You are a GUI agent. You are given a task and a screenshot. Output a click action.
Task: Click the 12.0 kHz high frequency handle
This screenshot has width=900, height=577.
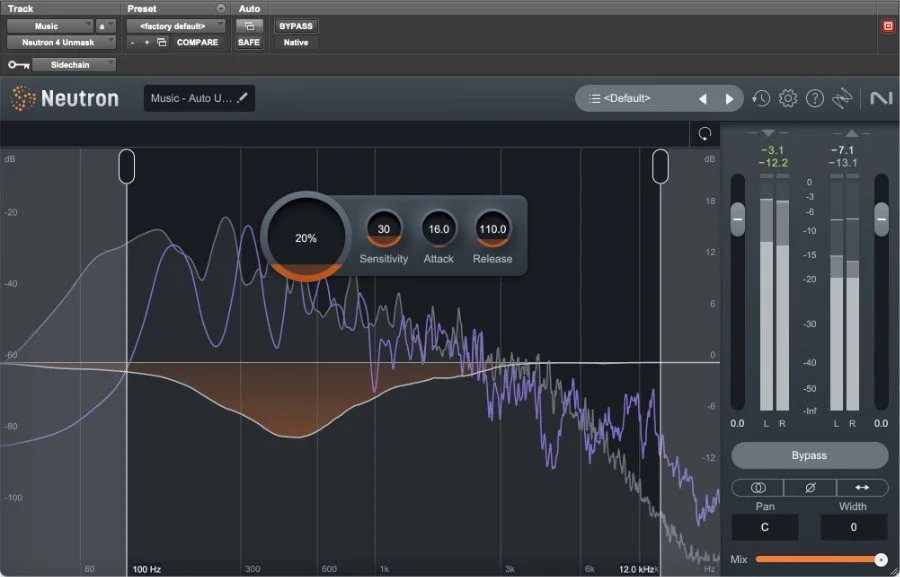(660, 166)
